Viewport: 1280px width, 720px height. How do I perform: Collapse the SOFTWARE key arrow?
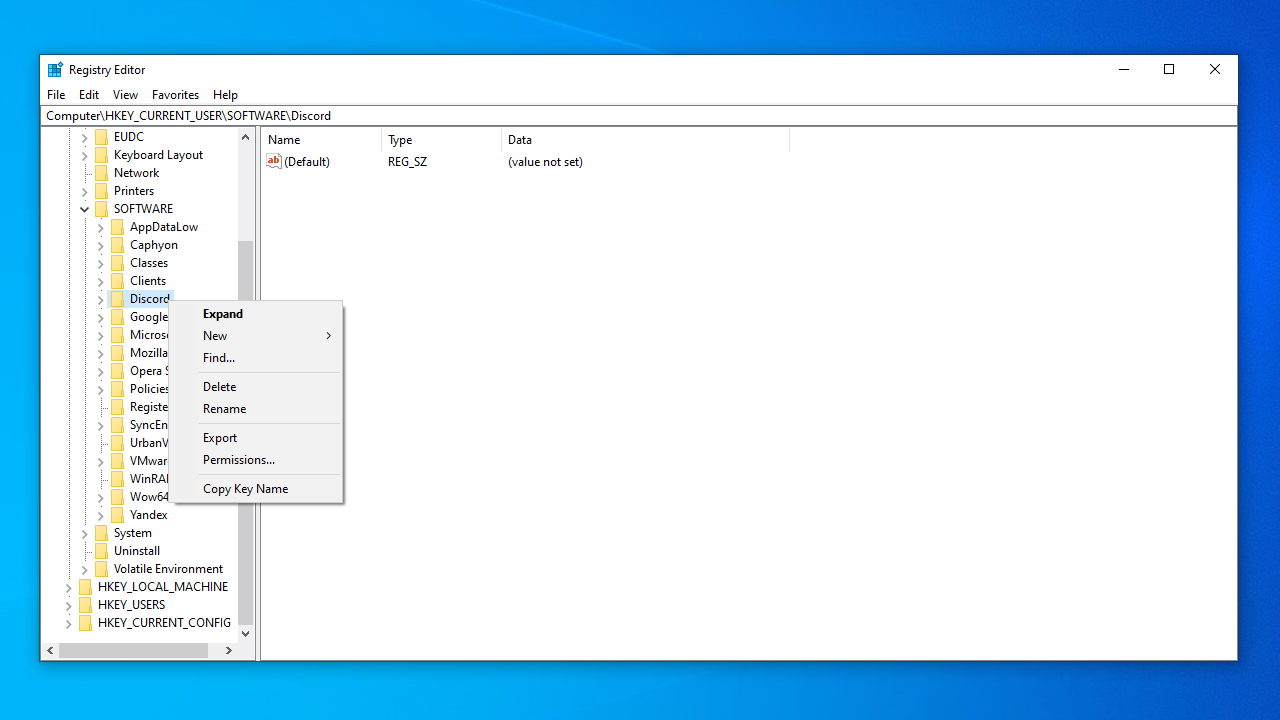tap(85, 209)
